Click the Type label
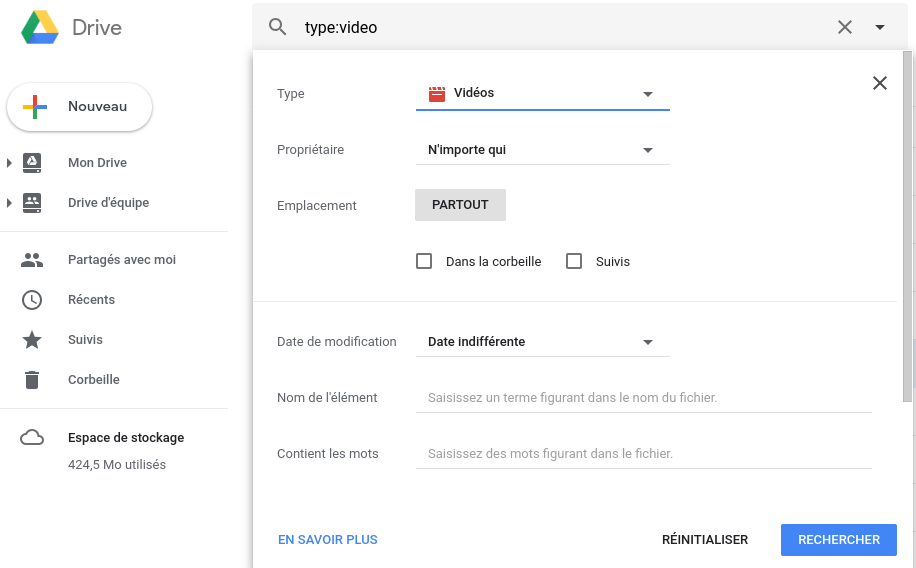Viewport: 916px width, 568px height. click(290, 93)
